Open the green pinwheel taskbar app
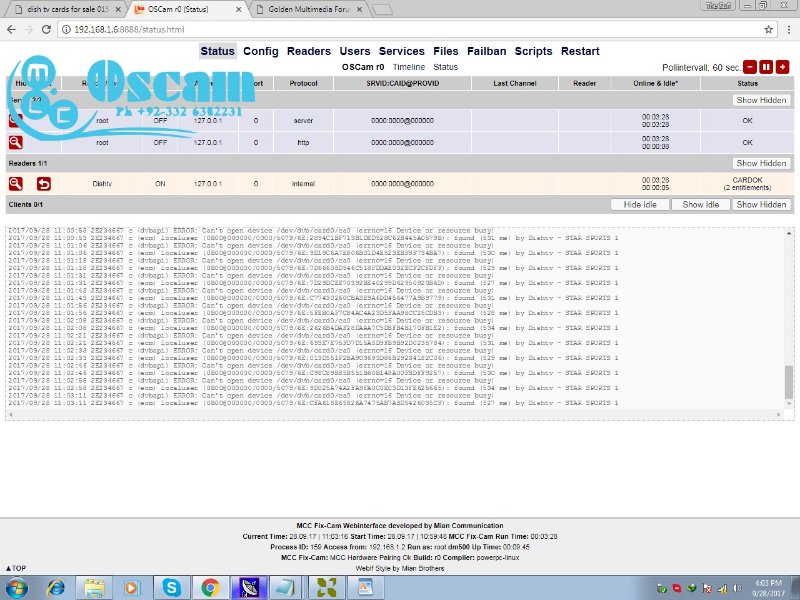Viewport: 800px width, 600px height. [x=327, y=588]
